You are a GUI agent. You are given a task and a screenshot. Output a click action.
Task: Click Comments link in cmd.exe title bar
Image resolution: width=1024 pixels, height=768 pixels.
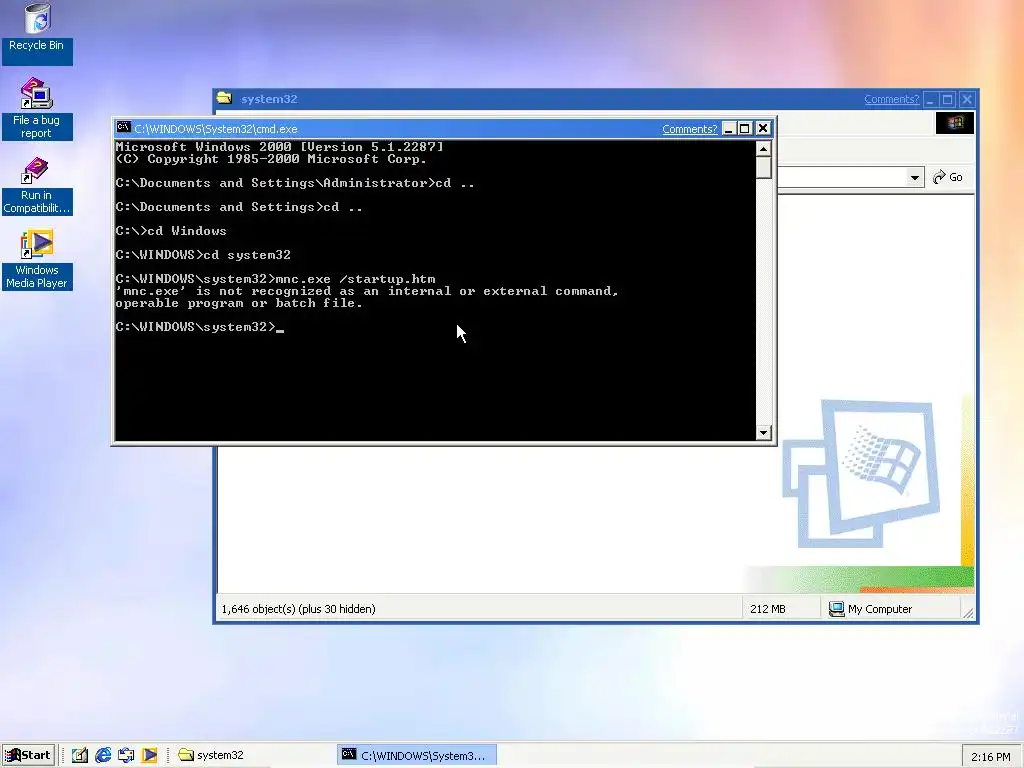pyautogui.click(x=689, y=129)
